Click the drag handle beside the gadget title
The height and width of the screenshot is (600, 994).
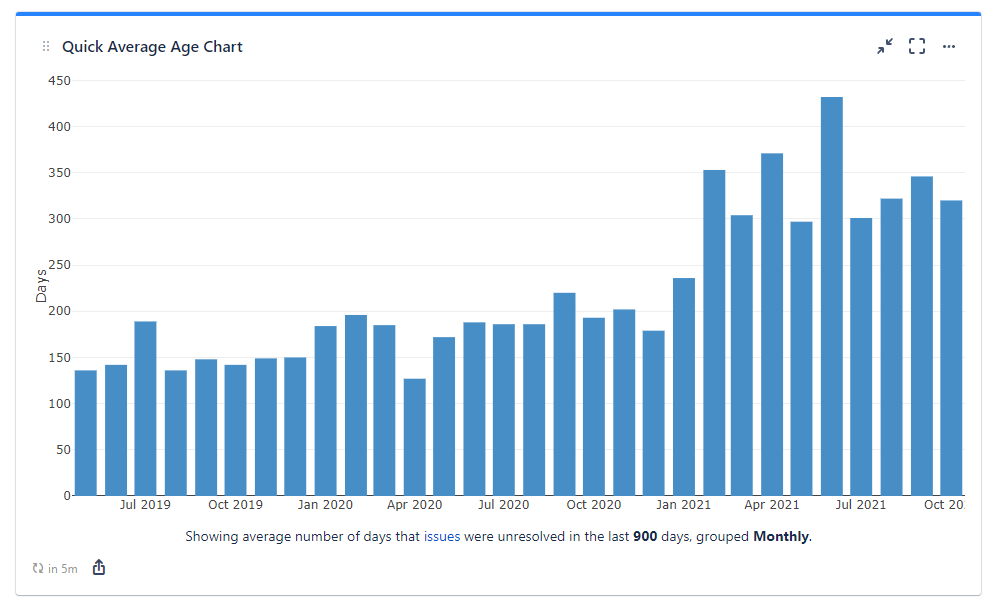44,46
